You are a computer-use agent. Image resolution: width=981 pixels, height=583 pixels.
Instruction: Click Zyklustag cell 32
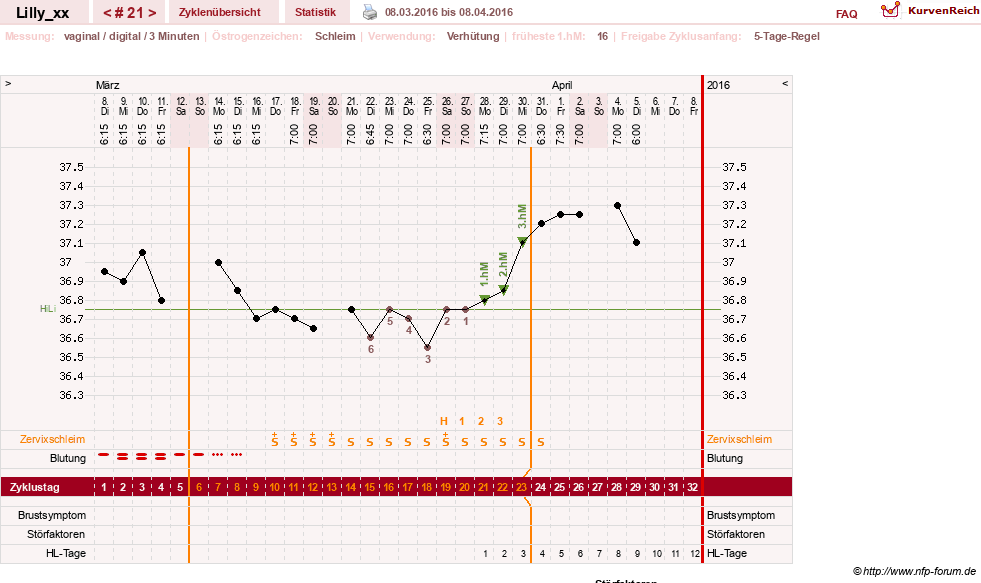tap(692, 487)
